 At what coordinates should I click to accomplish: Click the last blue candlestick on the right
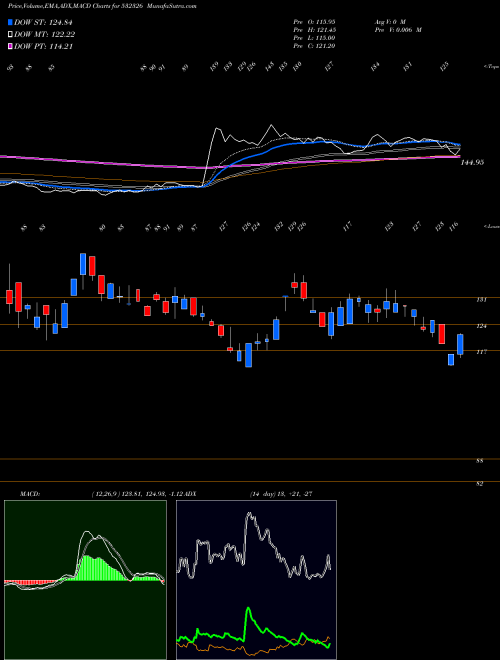(x=460, y=344)
